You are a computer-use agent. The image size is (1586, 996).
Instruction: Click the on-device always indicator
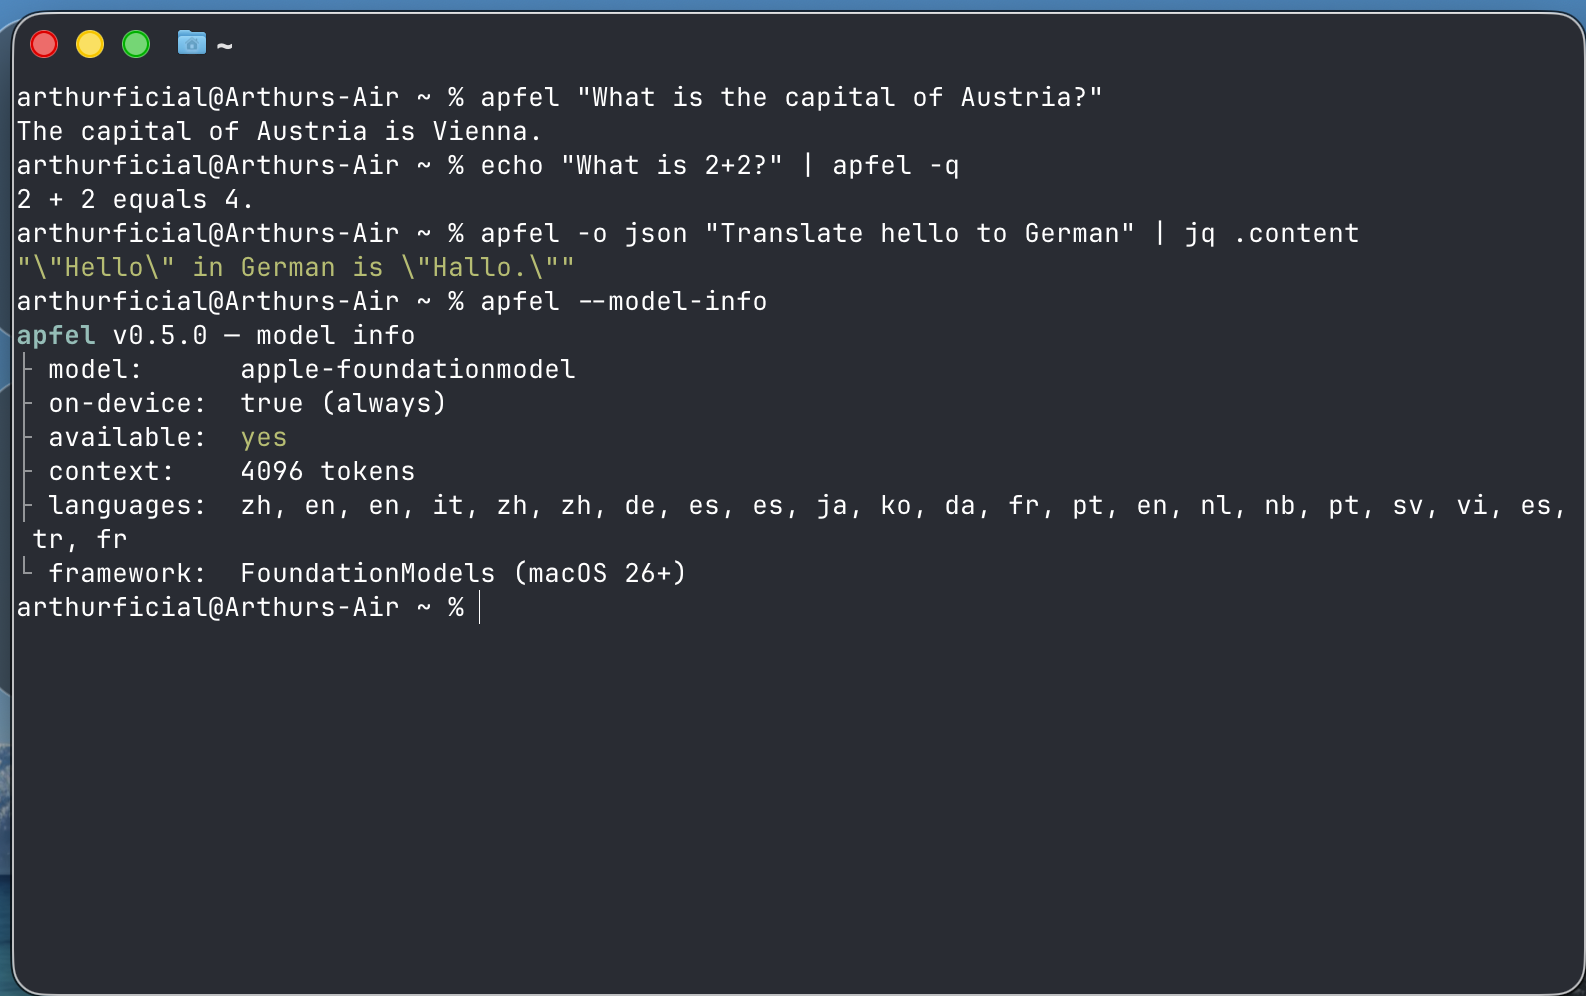[x=343, y=403]
